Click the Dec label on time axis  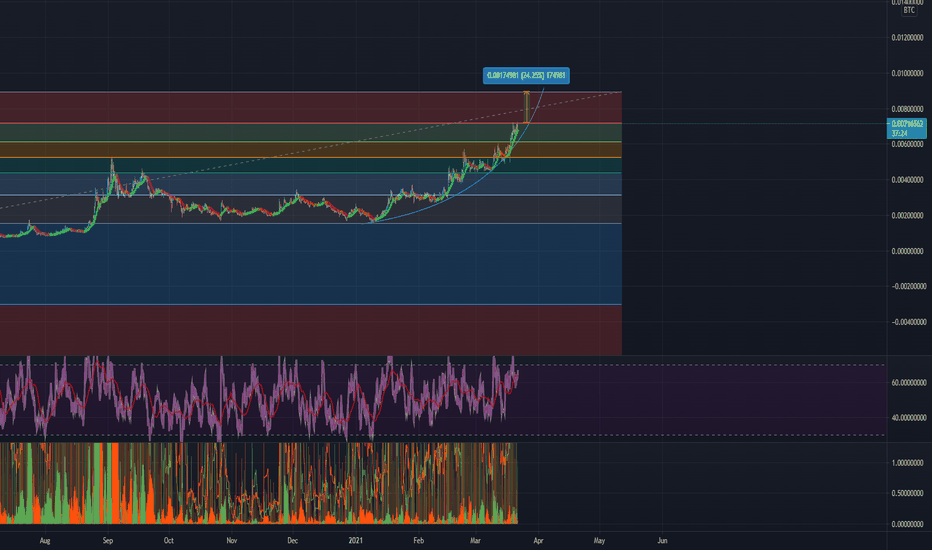coord(292,540)
